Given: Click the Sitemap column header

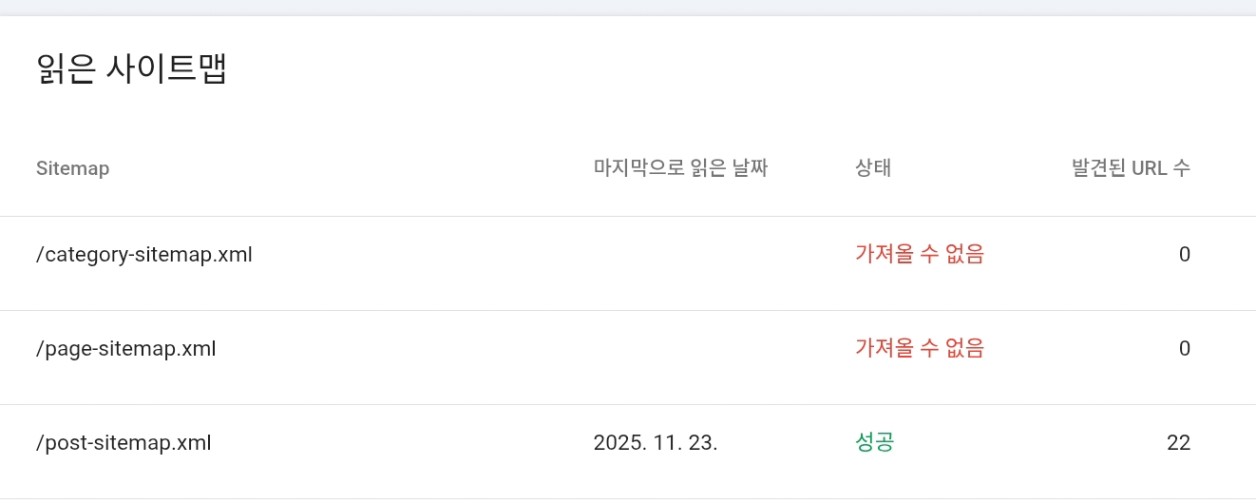Looking at the screenshot, I should pyautogui.click(x=72, y=168).
